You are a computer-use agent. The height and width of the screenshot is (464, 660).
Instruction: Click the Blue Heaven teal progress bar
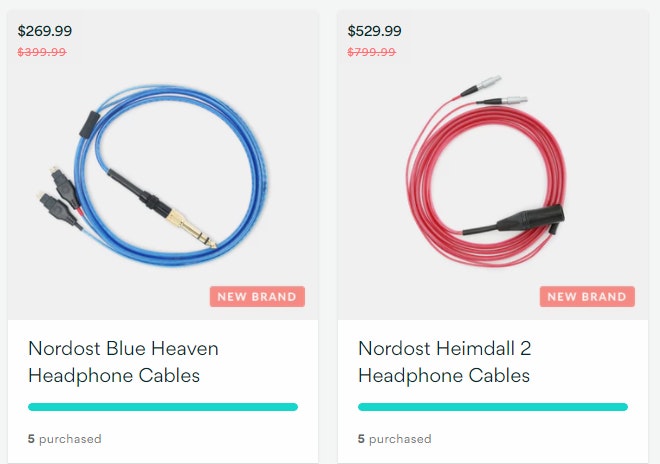pos(163,407)
